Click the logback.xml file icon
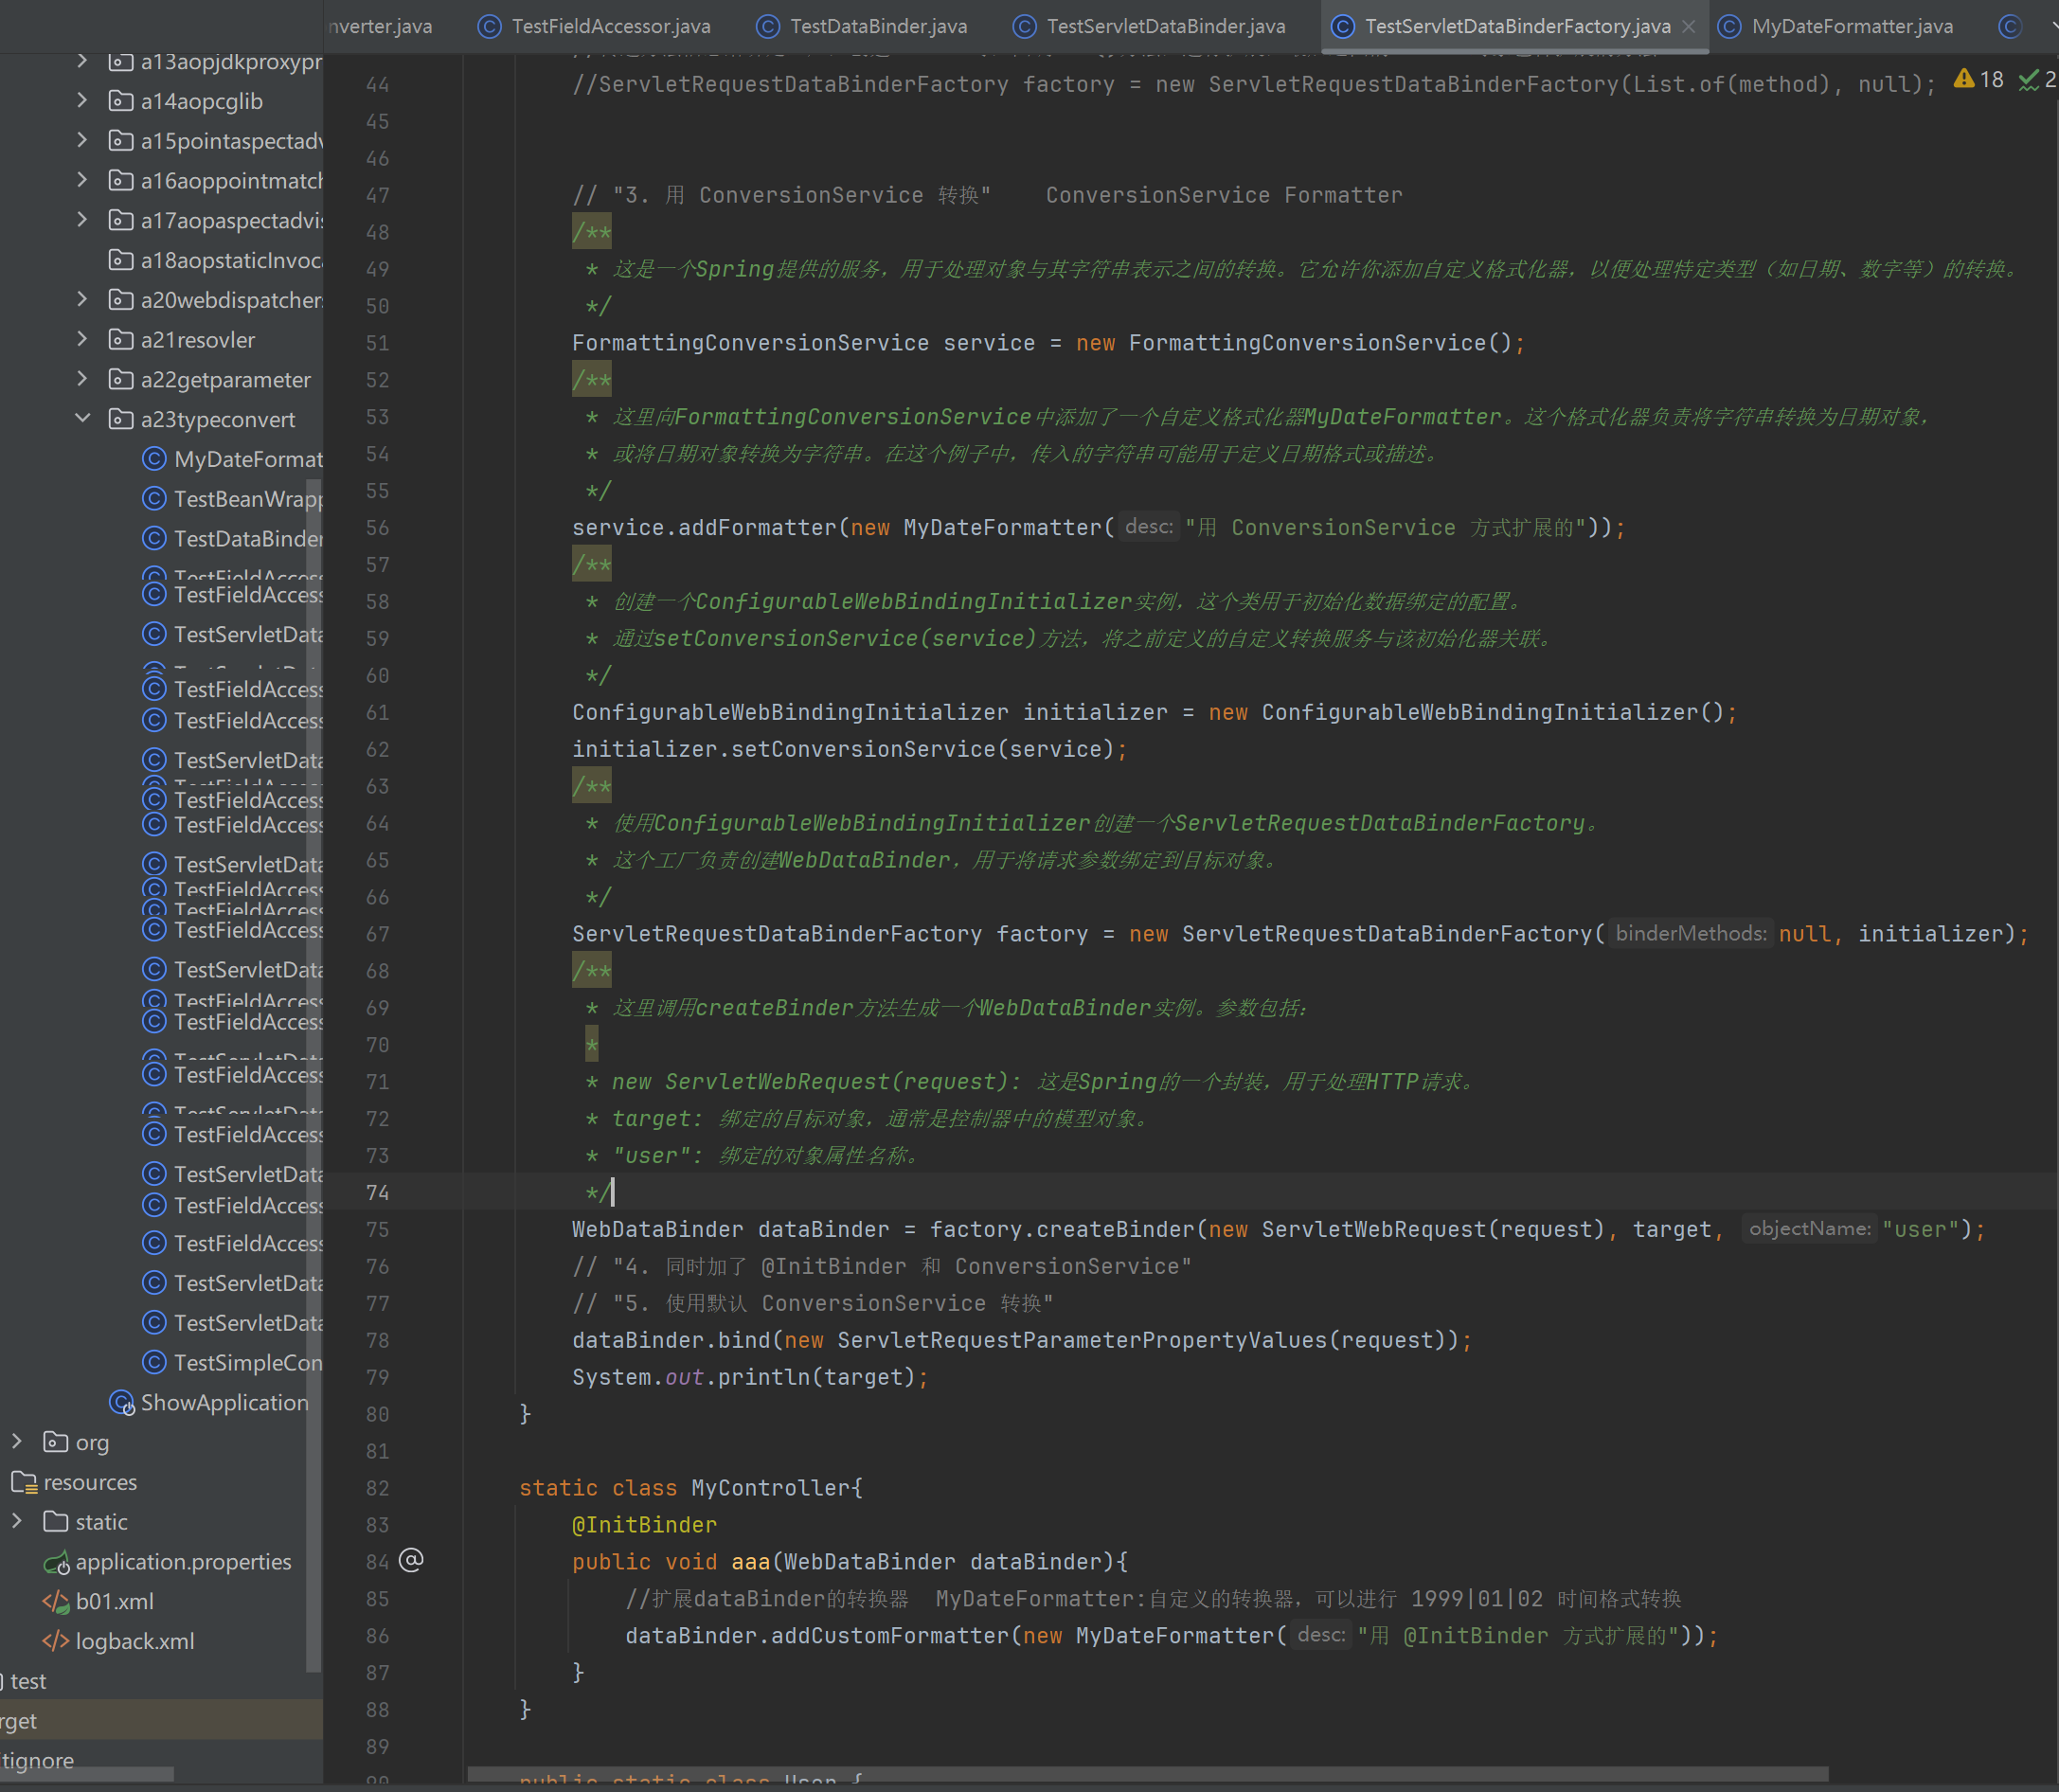Screen dimensions: 2059x1792 point(56,1642)
